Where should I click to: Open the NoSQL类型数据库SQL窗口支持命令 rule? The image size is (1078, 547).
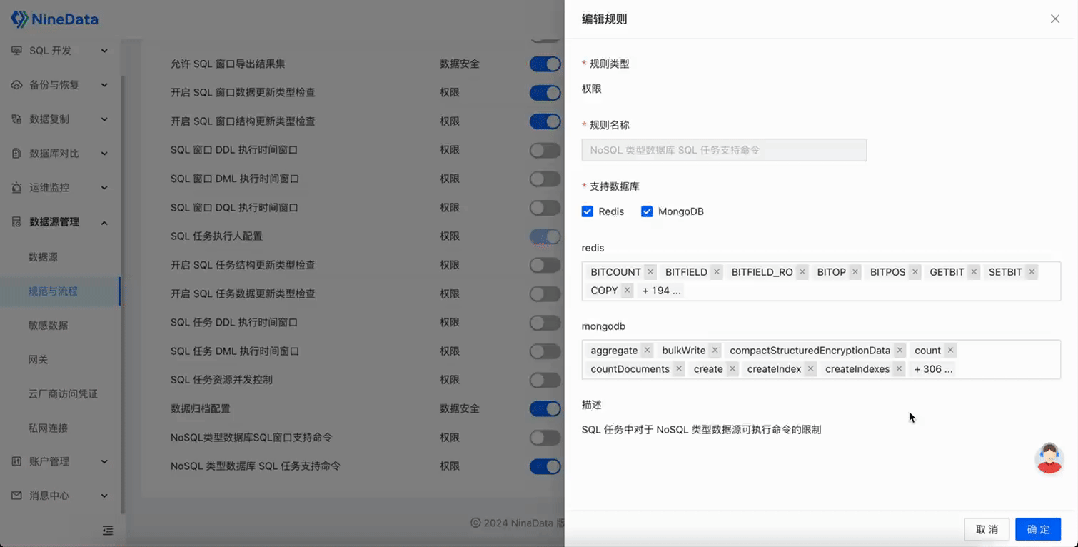(251, 438)
